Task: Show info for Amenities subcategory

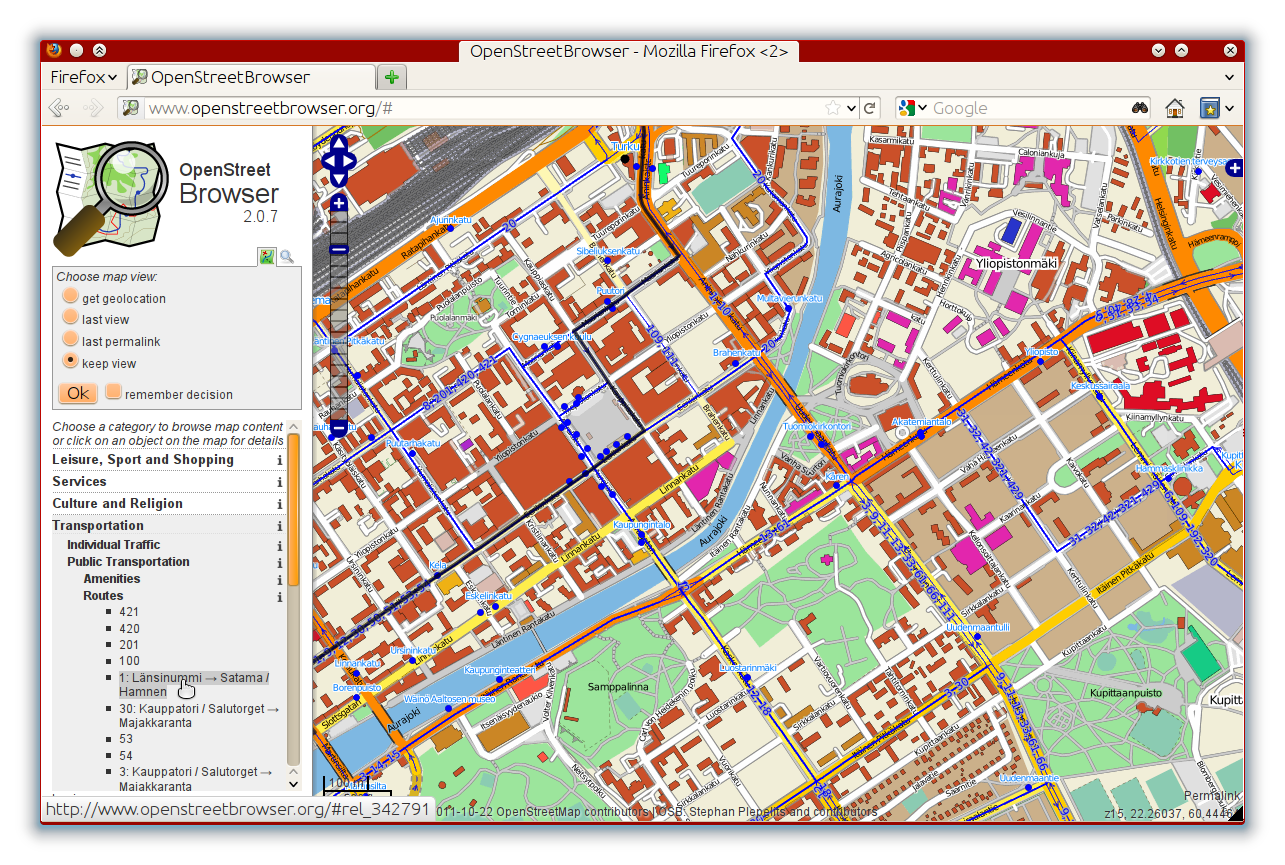Action: click(x=280, y=580)
